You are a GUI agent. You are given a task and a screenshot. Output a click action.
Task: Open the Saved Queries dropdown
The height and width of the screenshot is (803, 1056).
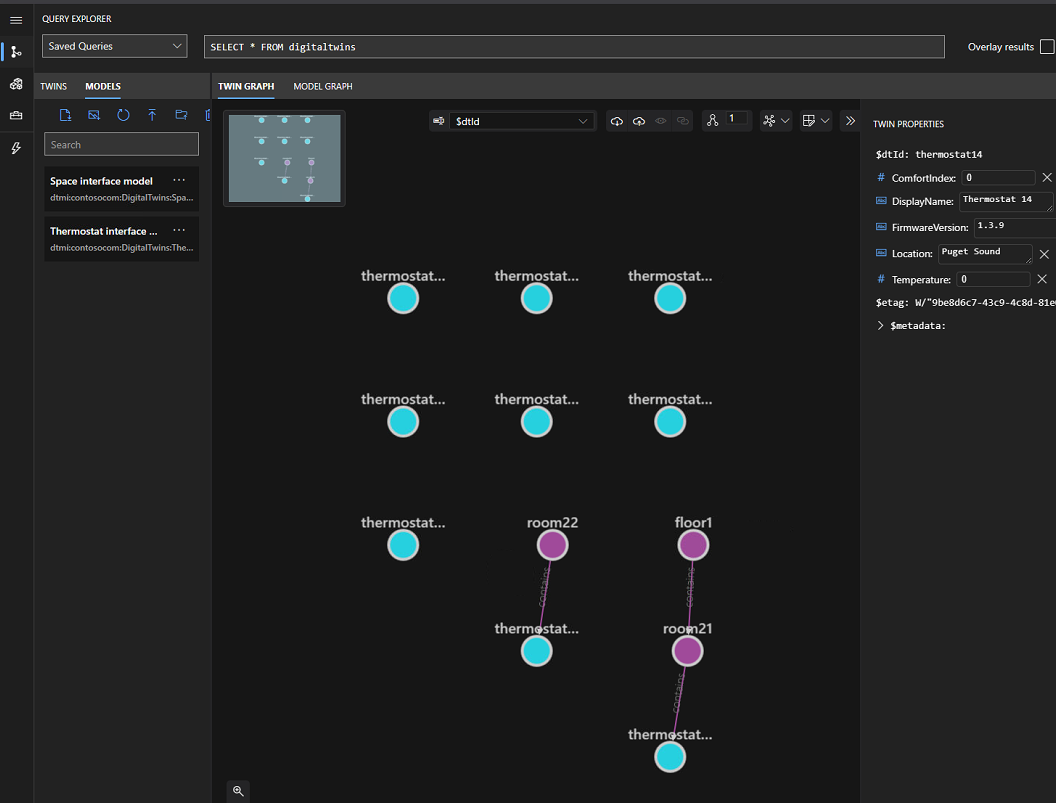click(x=114, y=46)
